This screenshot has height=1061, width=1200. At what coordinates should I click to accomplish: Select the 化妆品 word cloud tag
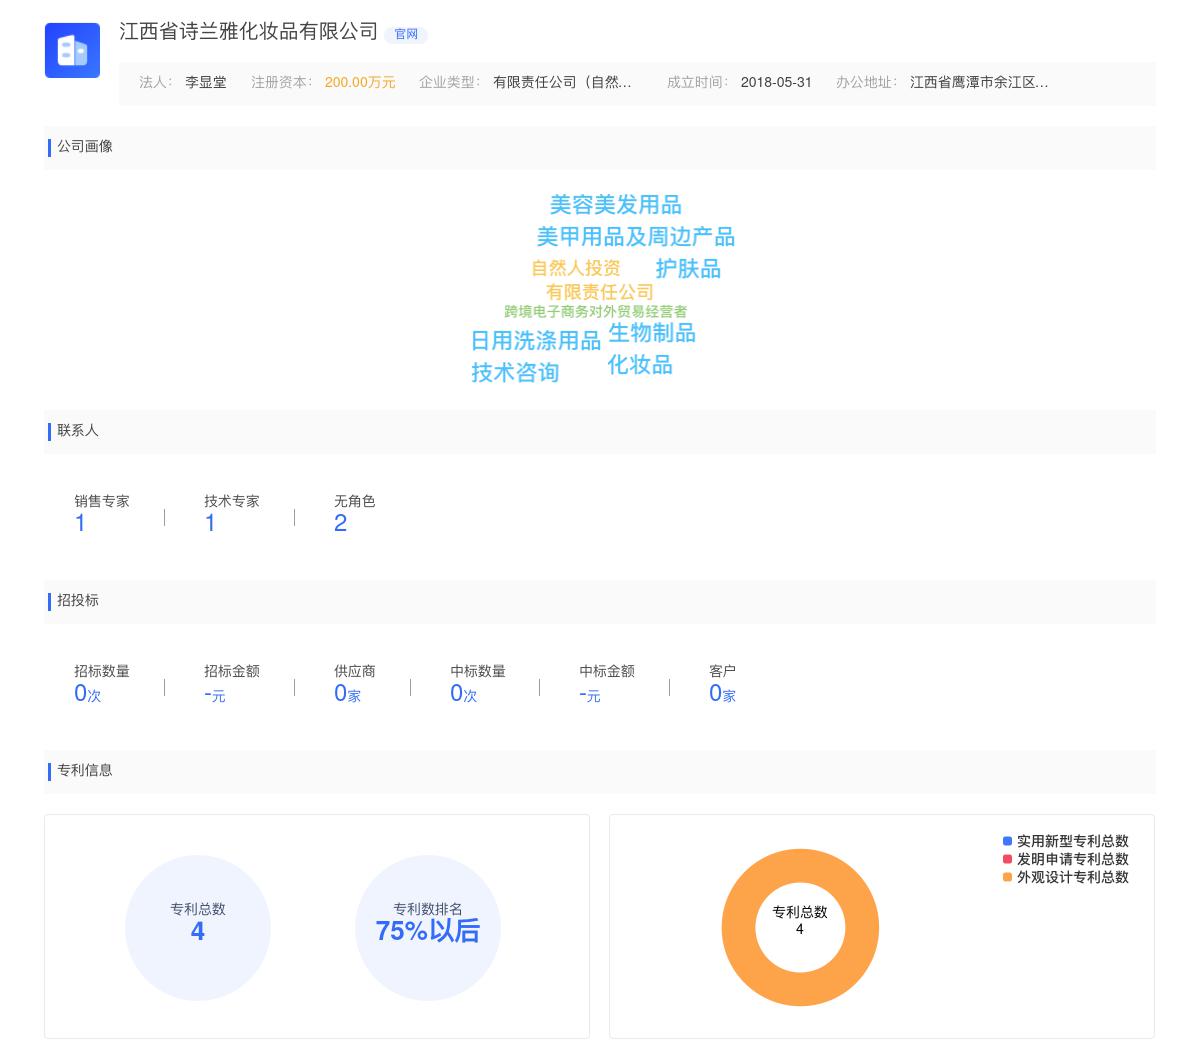640,365
